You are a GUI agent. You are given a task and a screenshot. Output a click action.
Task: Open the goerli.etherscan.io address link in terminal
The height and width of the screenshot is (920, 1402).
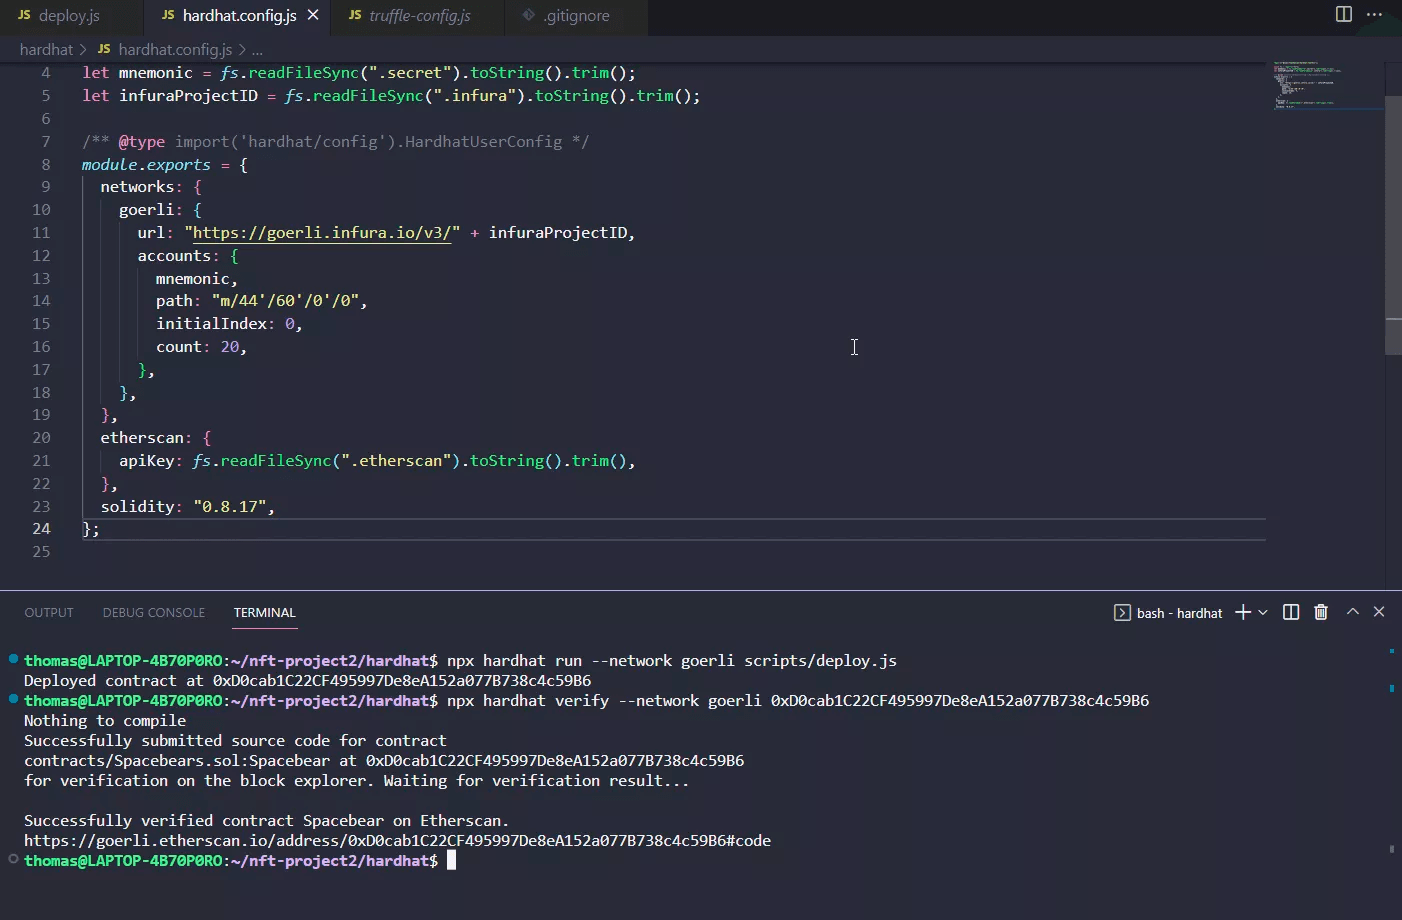coord(397,841)
